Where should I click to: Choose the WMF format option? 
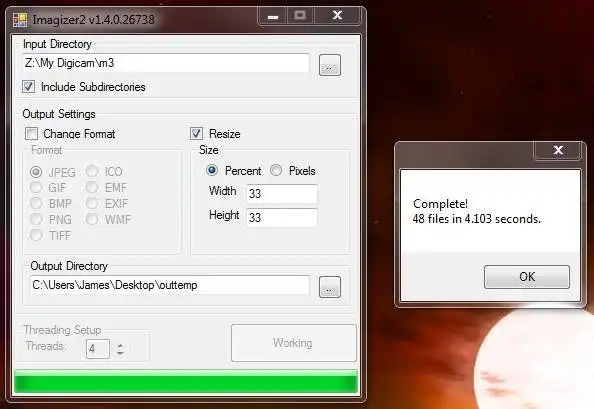tap(92, 219)
